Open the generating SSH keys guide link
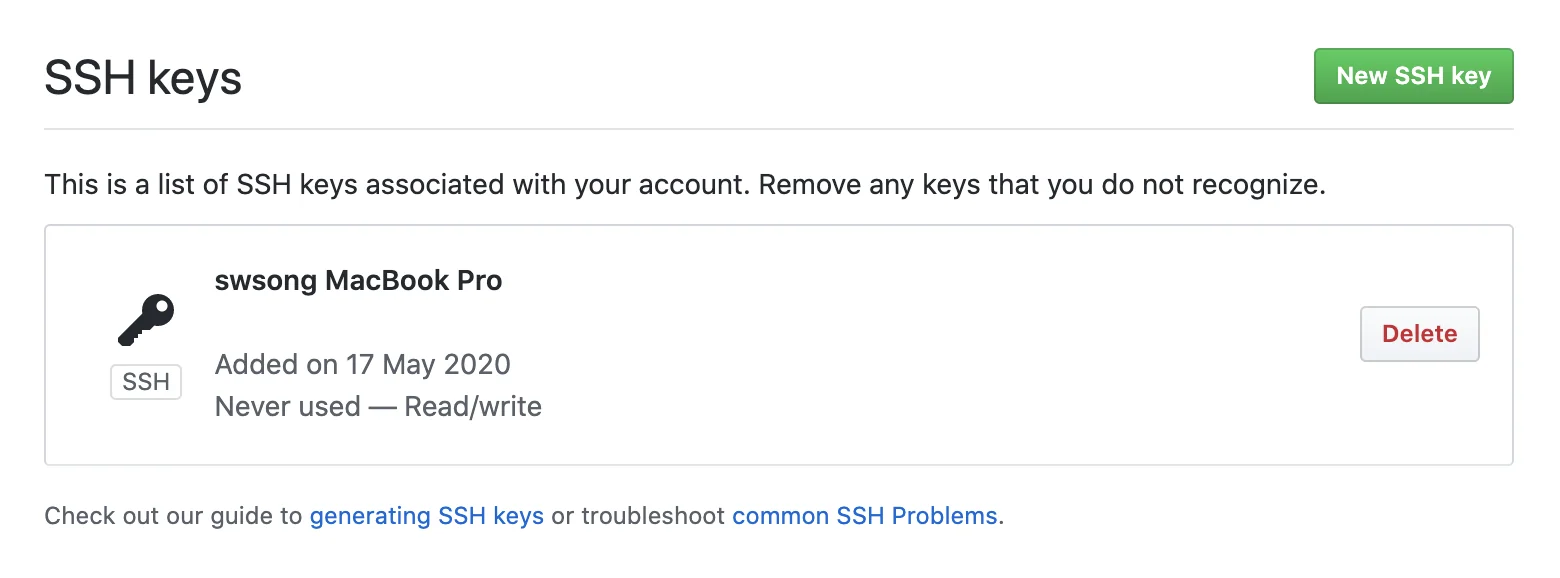This screenshot has width=1560, height=578. 427,516
